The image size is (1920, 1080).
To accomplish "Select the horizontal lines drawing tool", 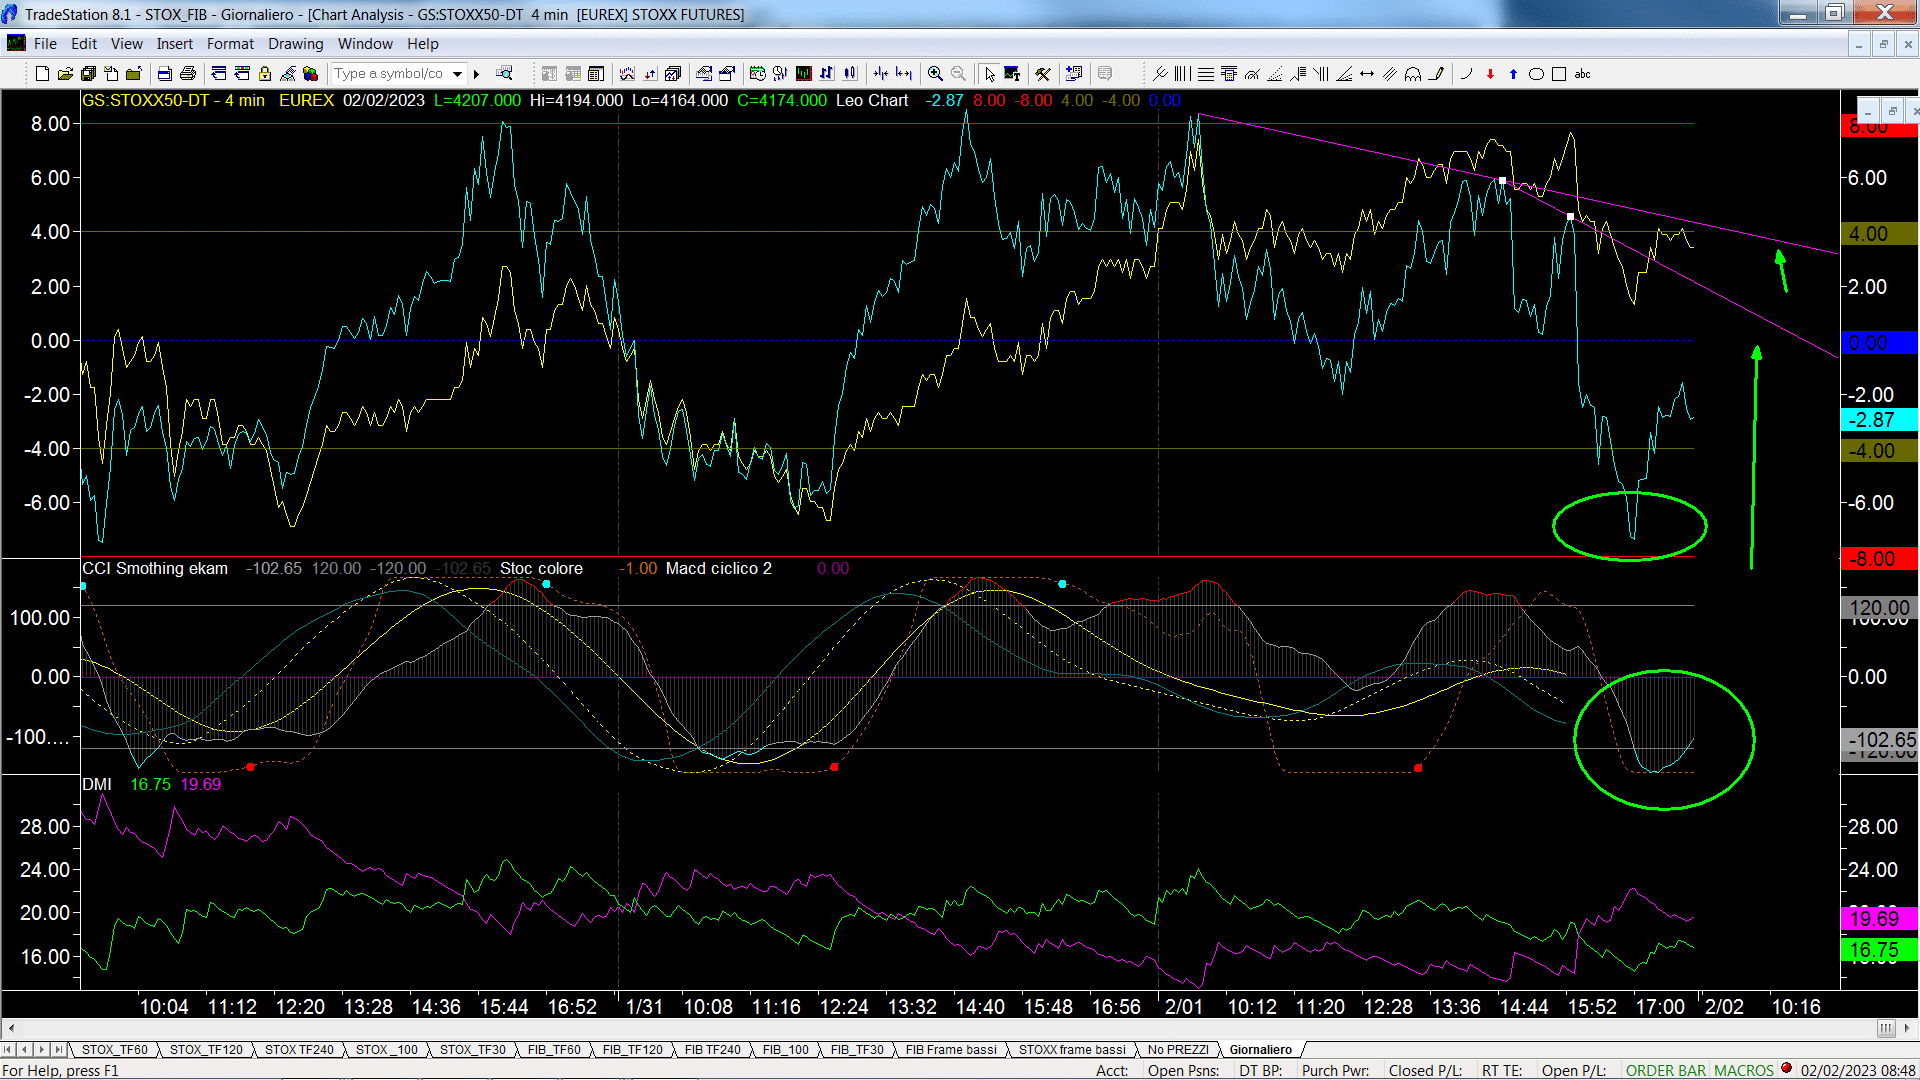I will pyautogui.click(x=1206, y=73).
